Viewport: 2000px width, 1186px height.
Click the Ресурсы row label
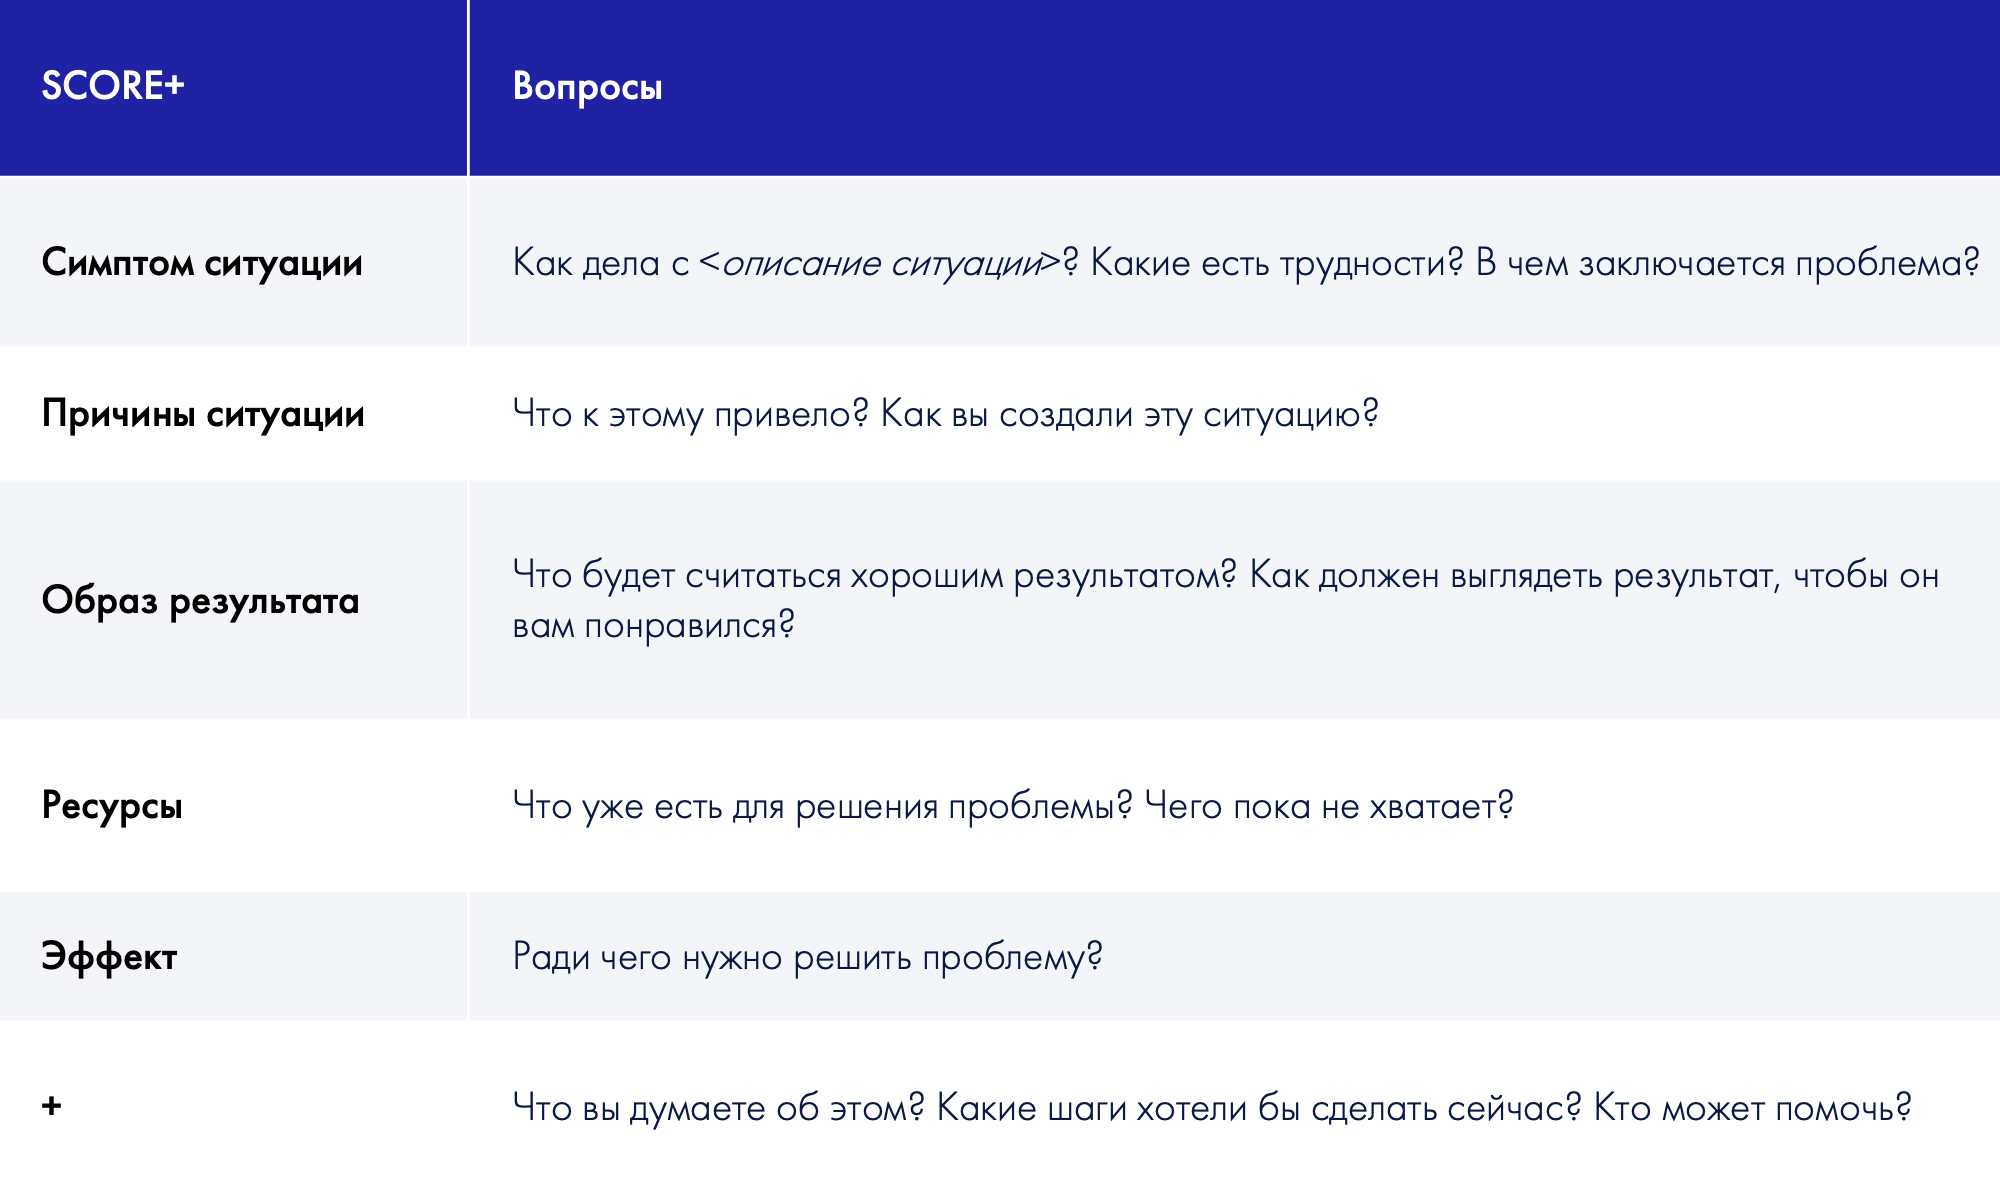click(x=112, y=806)
